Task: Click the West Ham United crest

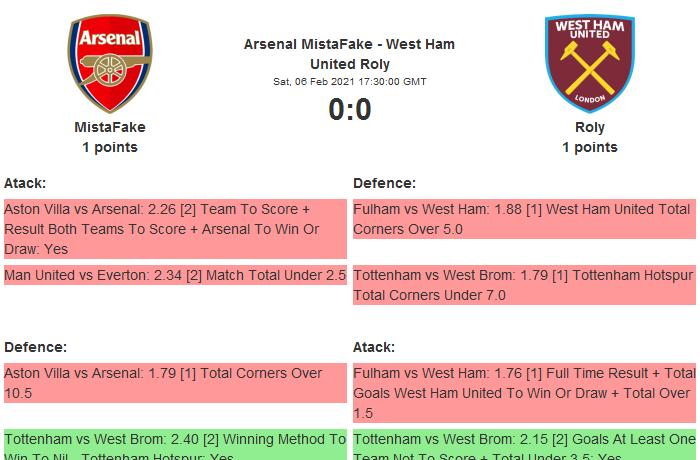Action: coord(589,63)
